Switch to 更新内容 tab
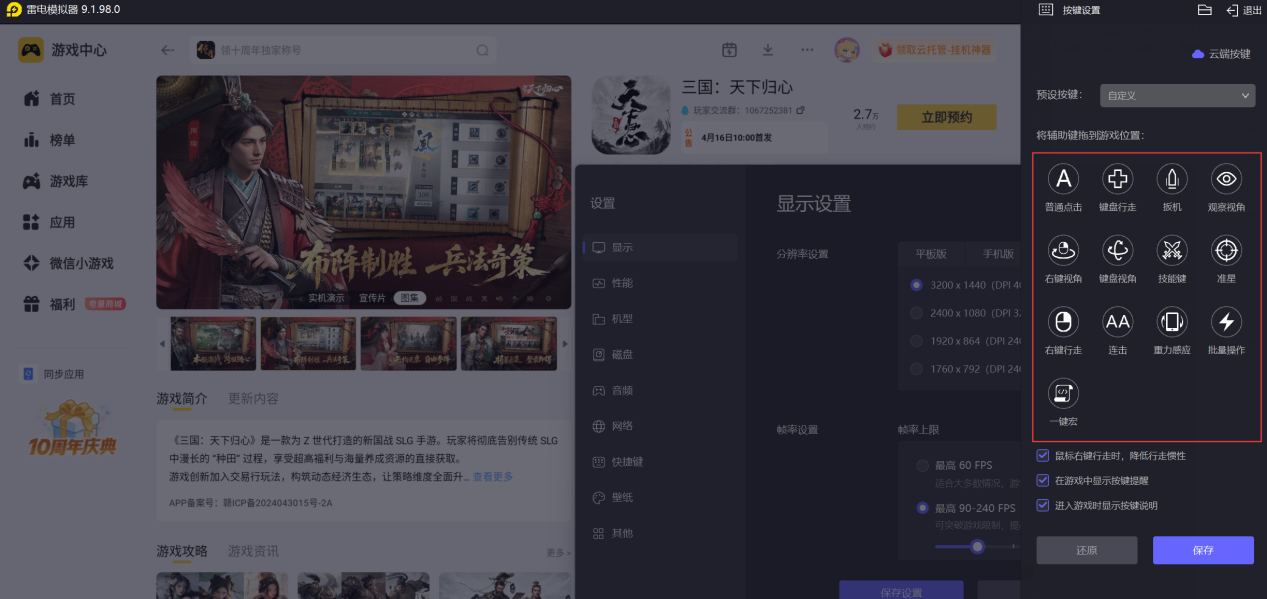Viewport: 1267px width, 599px height. tap(253, 398)
